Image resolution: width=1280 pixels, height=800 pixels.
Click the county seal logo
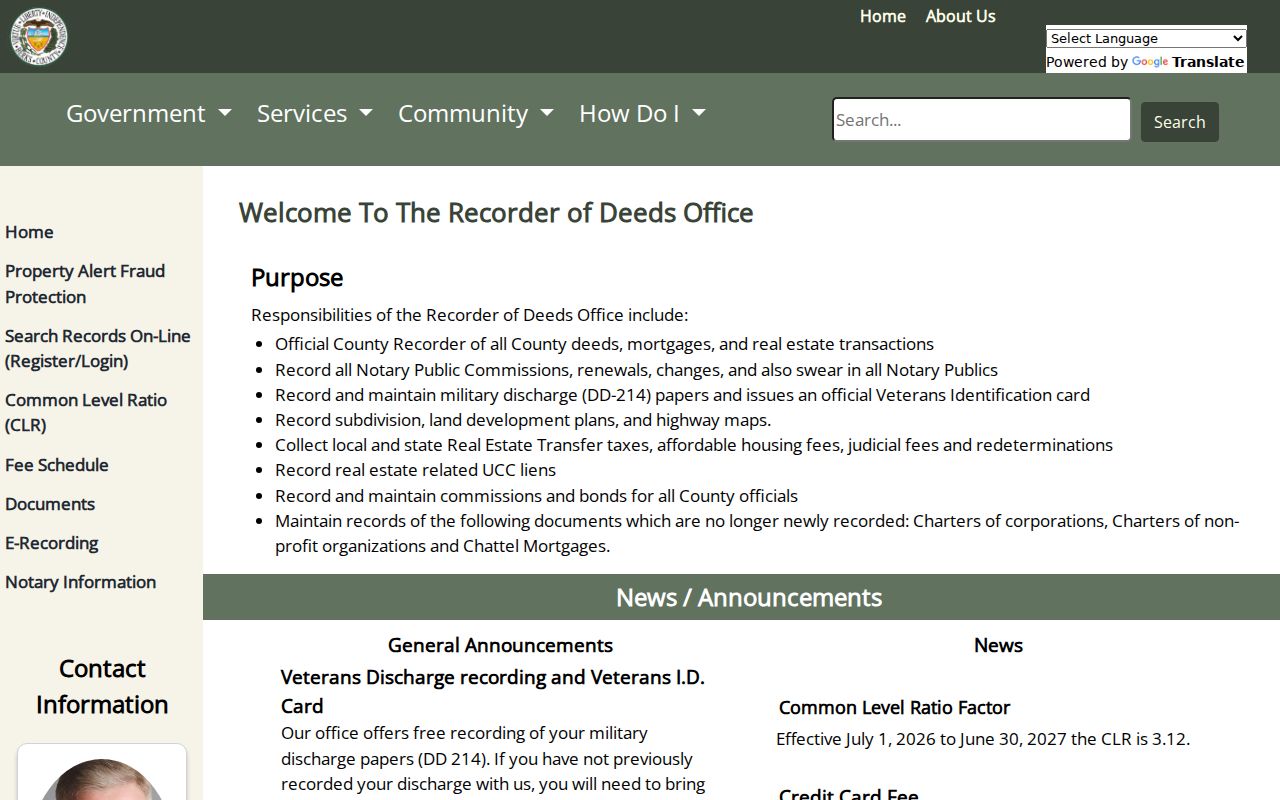point(39,37)
